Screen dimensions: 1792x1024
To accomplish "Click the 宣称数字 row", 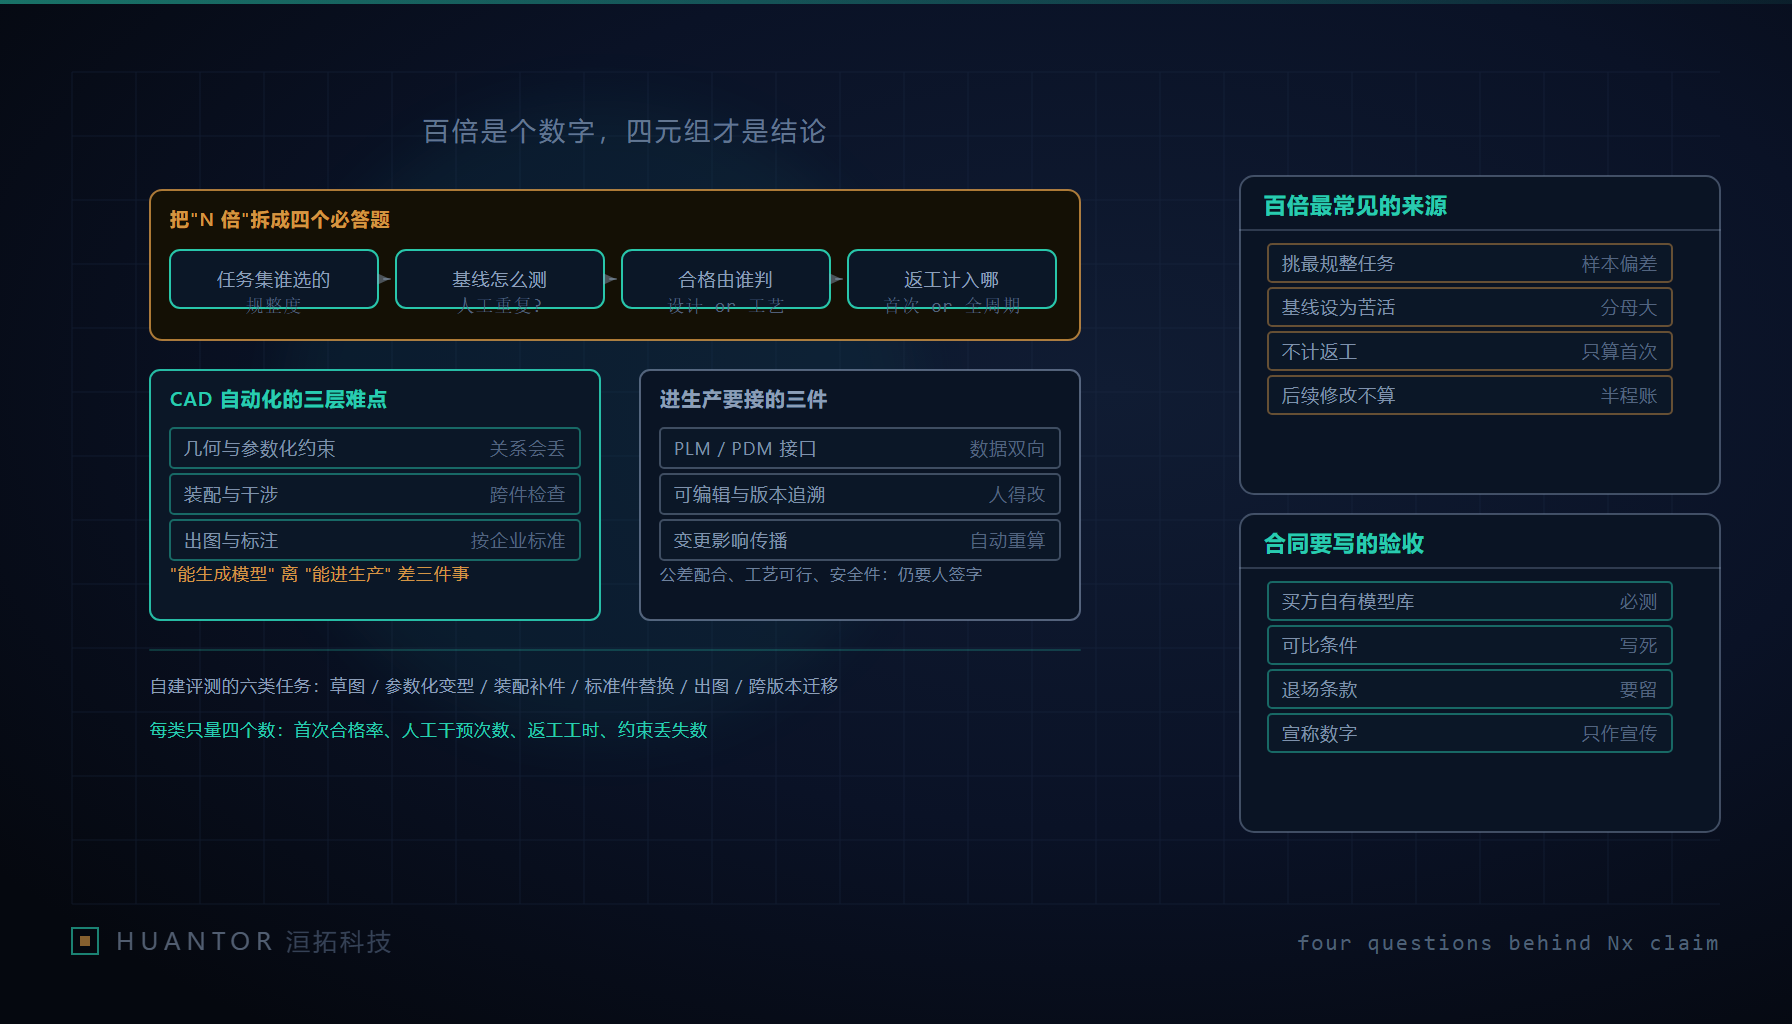I will pyautogui.click(x=1470, y=733).
